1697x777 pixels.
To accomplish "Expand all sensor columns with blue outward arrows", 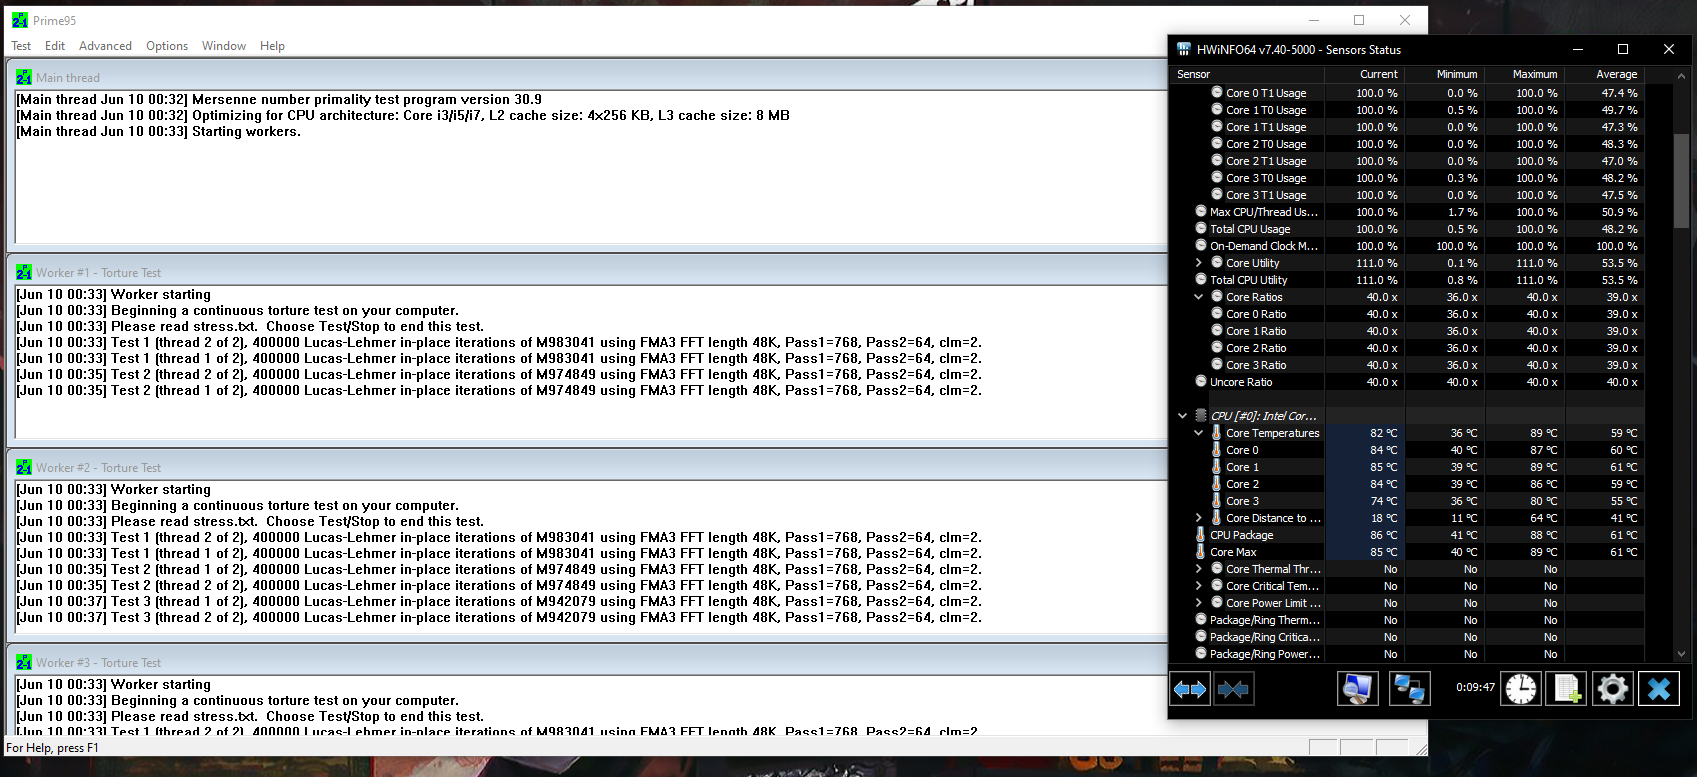I will 1190,689.
